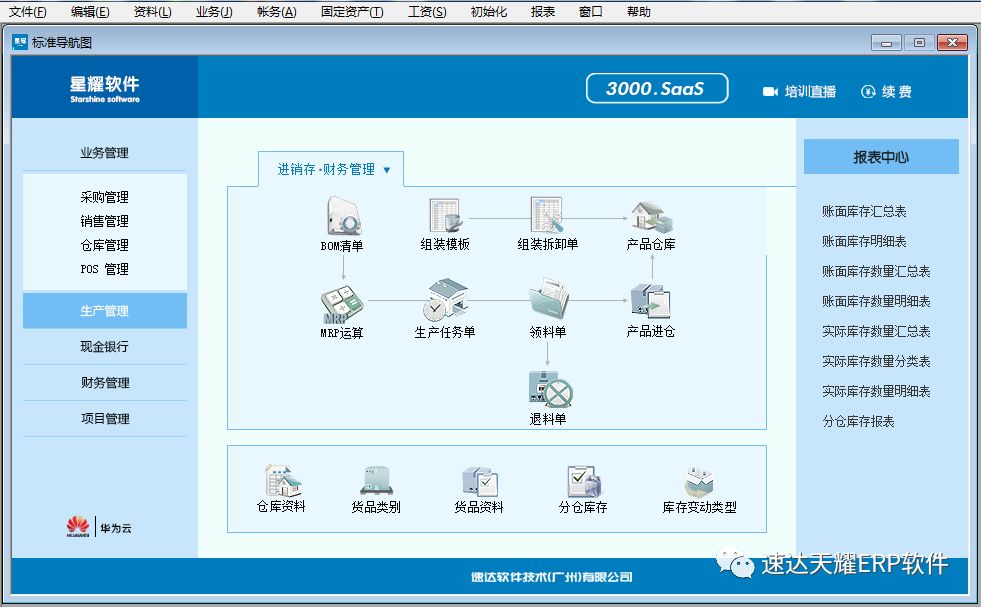Click the 组装模板 icon

coord(444,216)
